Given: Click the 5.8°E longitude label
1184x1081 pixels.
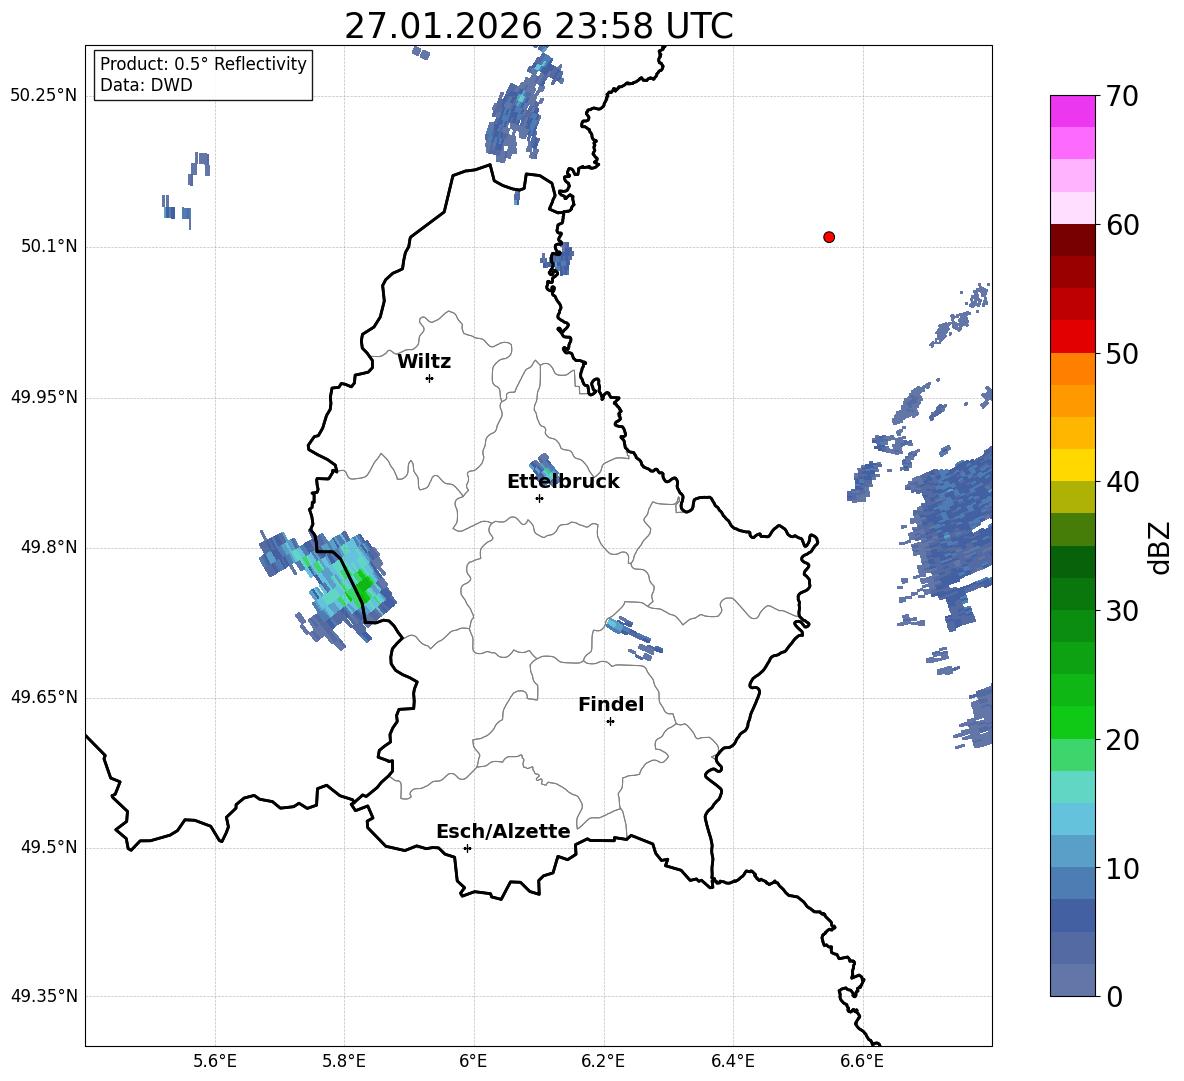Looking at the screenshot, I should point(344,1061).
